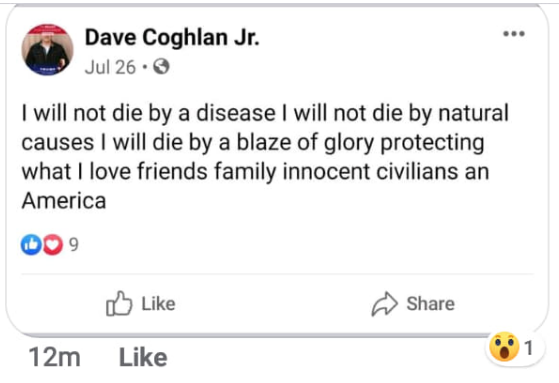Open the three-dot post options menu
The width and height of the screenshot is (559, 383).
point(514,34)
